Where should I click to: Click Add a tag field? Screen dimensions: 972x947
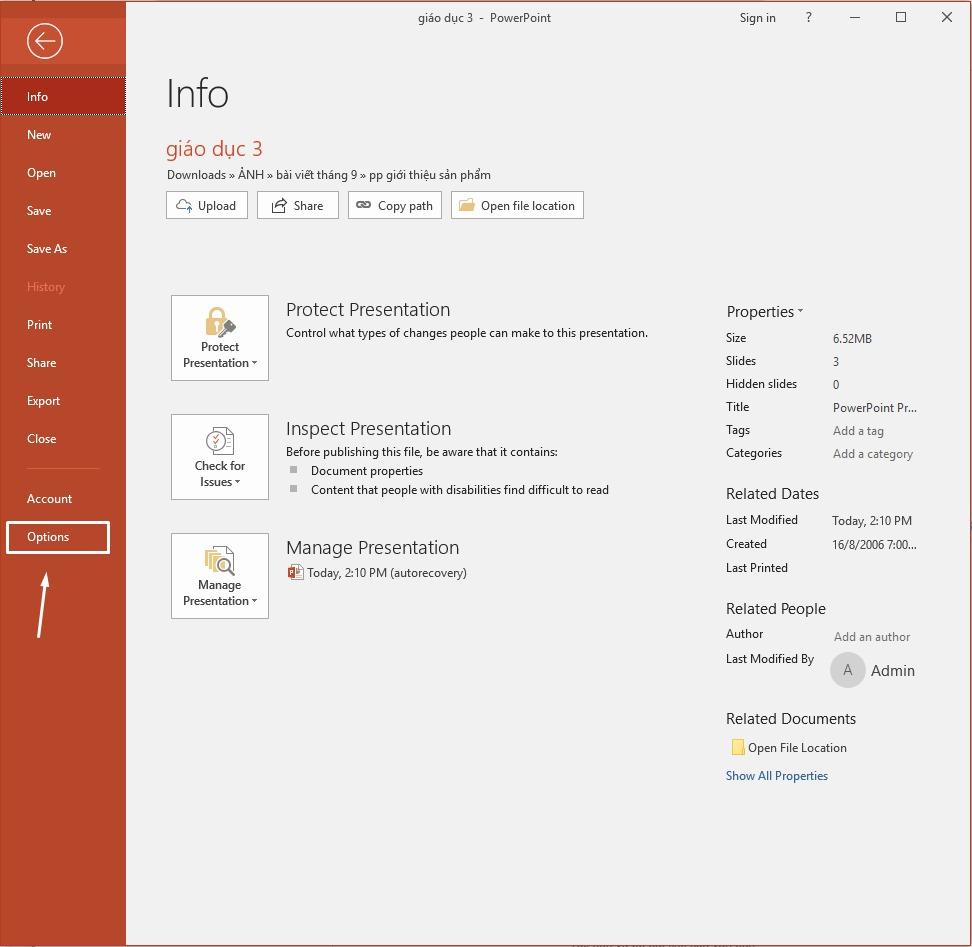coord(858,430)
